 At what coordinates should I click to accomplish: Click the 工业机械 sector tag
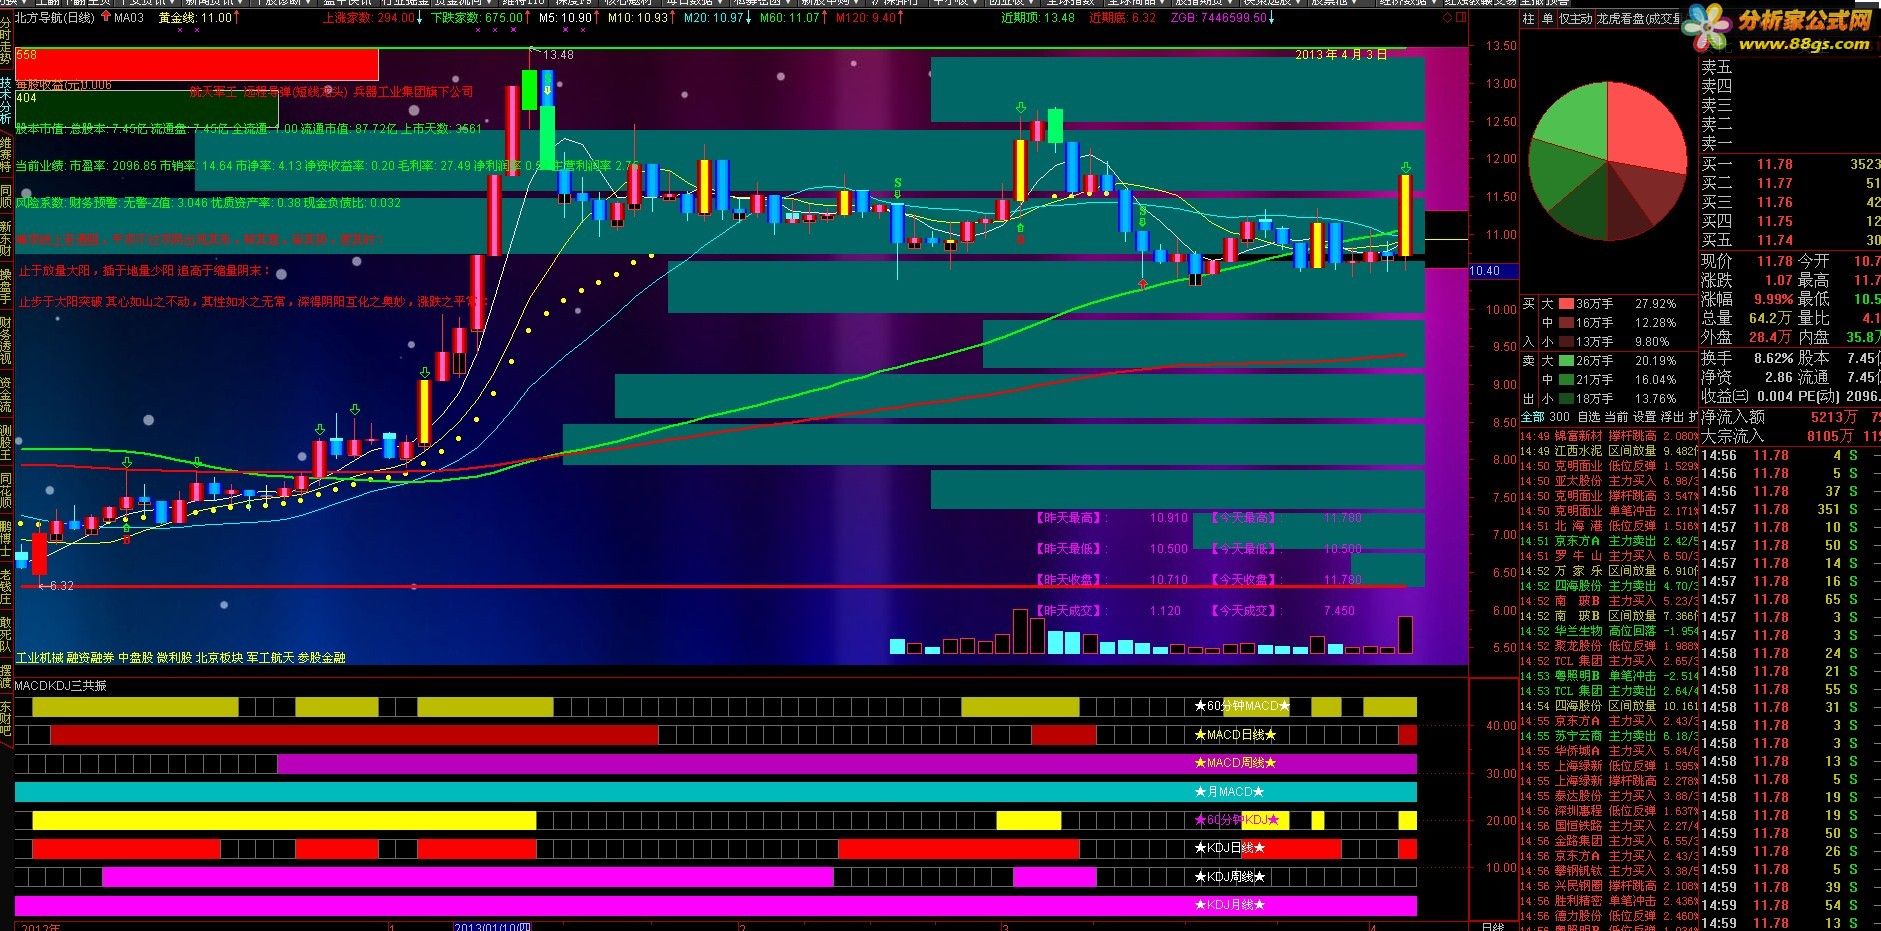tap(38, 658)
